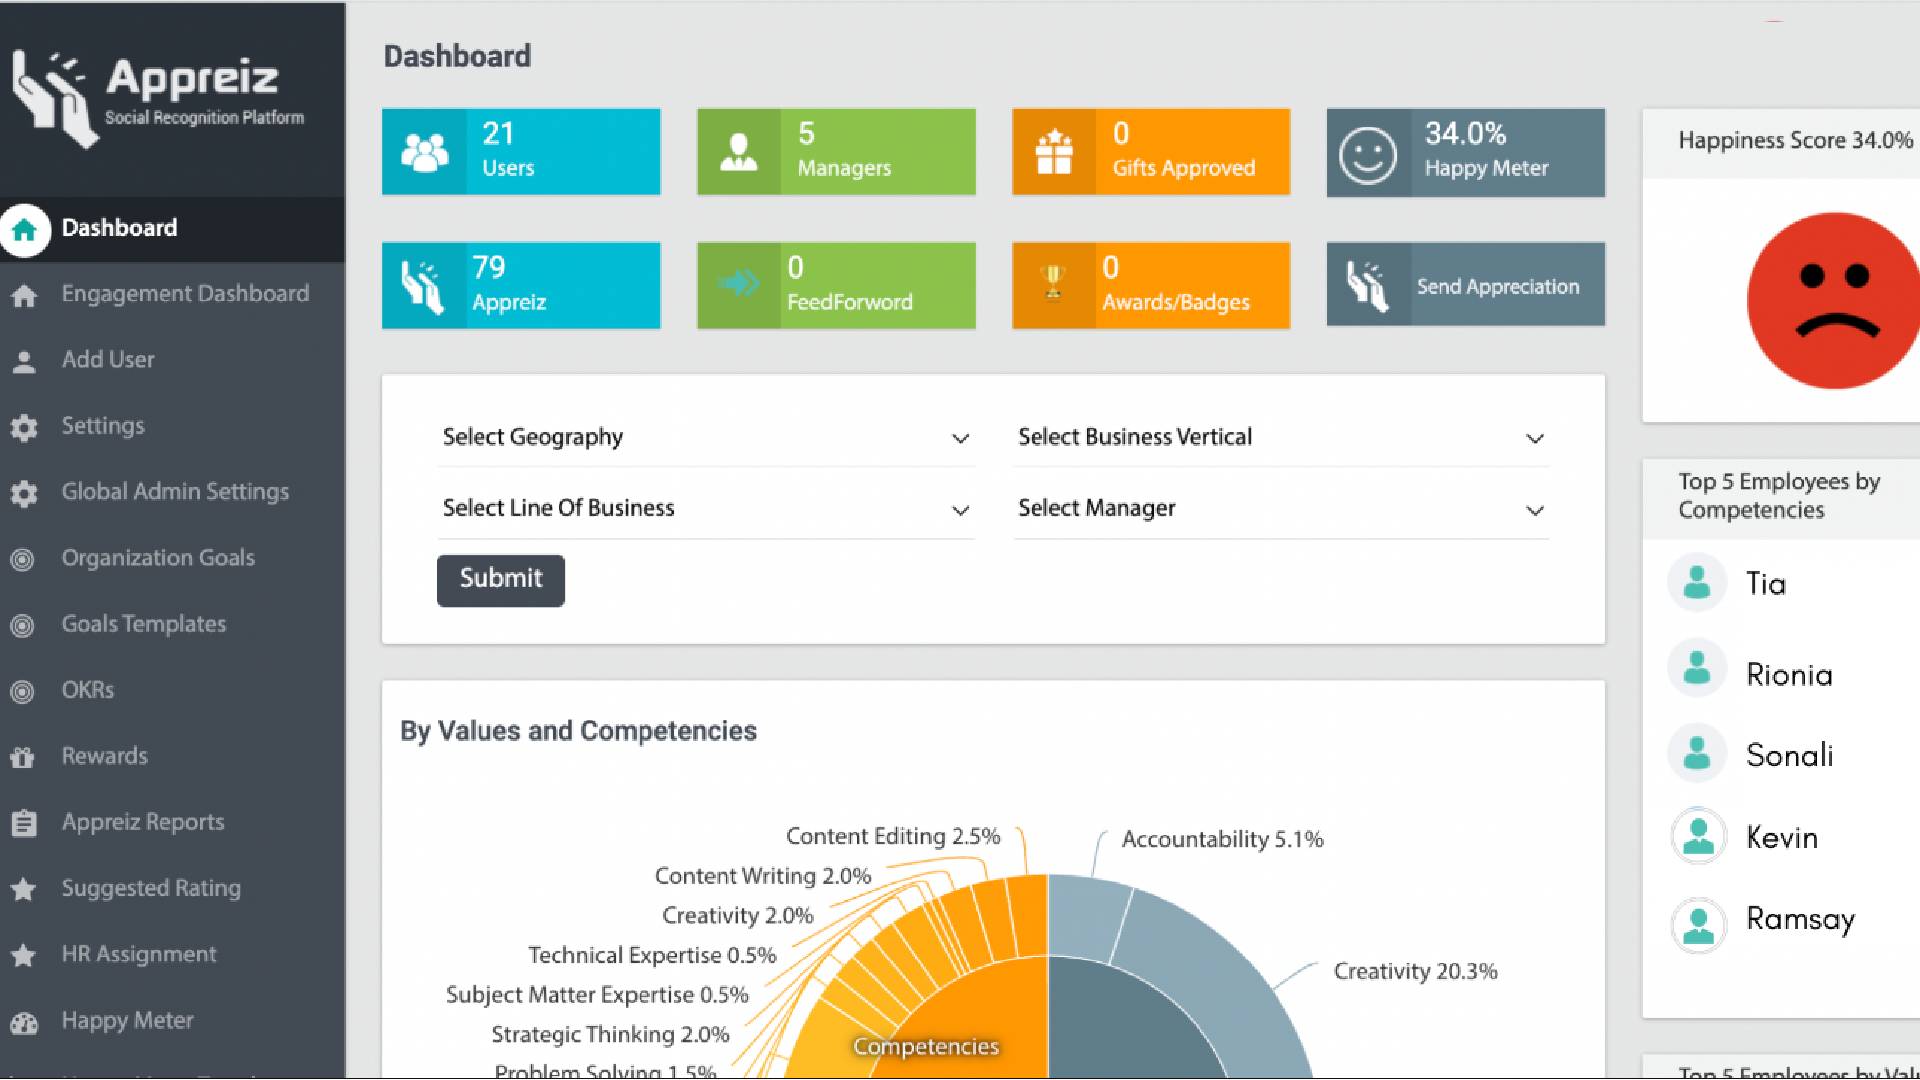Image resolution: width=1920 pixels, height=1080 pixels.
Task: Click the FeedForword arrow icon
Action: pyautogui.click(x=739, y=284)
